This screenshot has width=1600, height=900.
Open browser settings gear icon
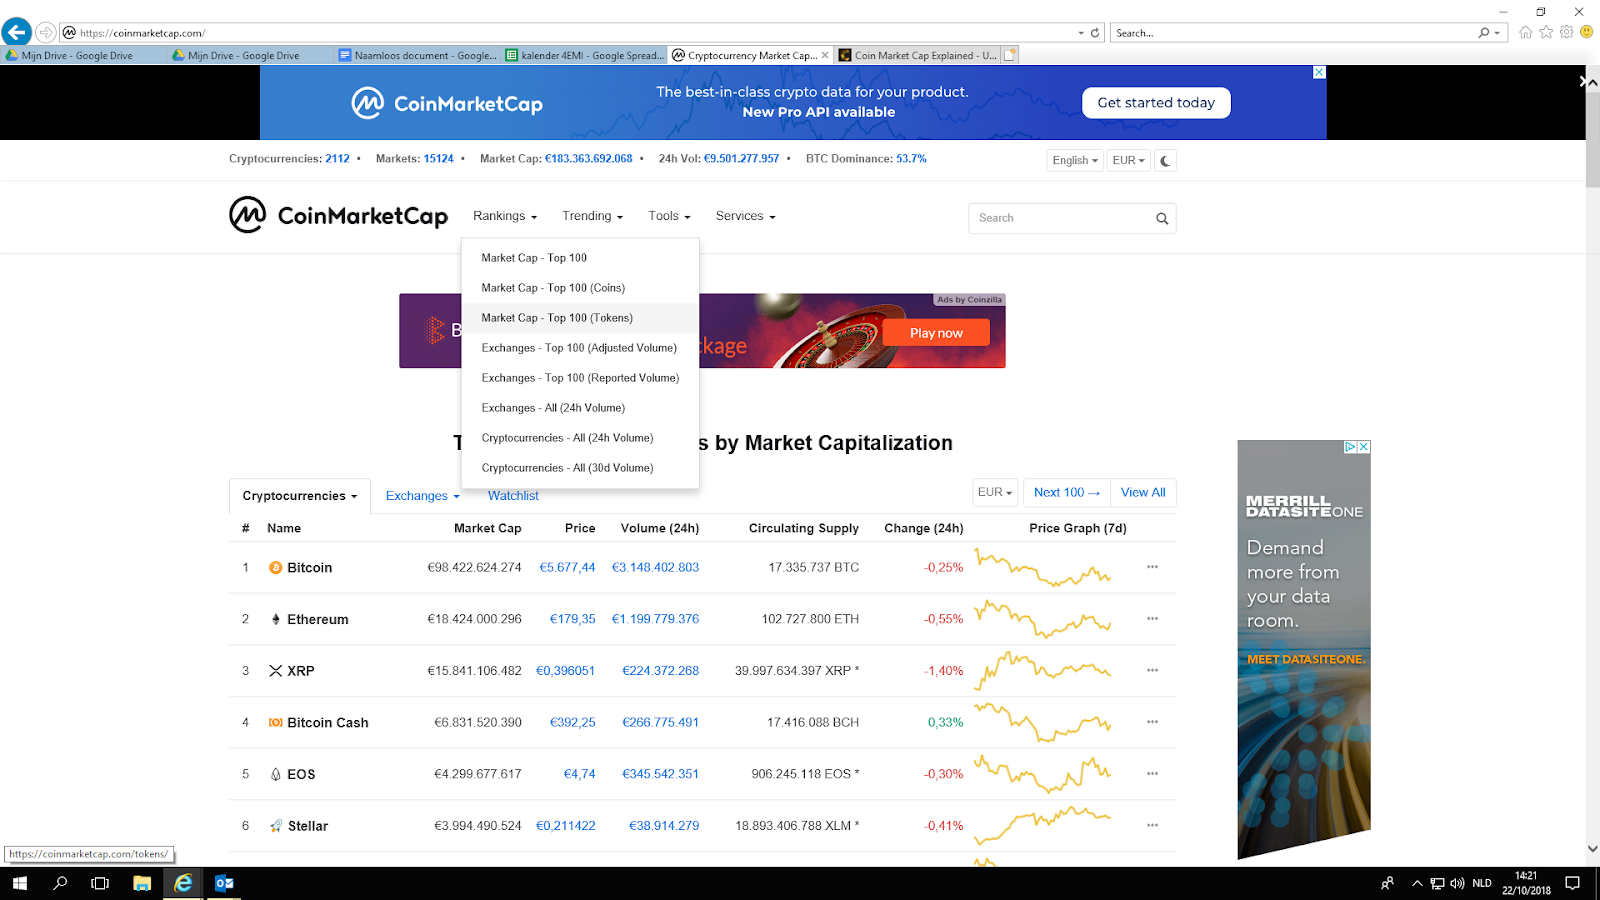(1566, 32)
